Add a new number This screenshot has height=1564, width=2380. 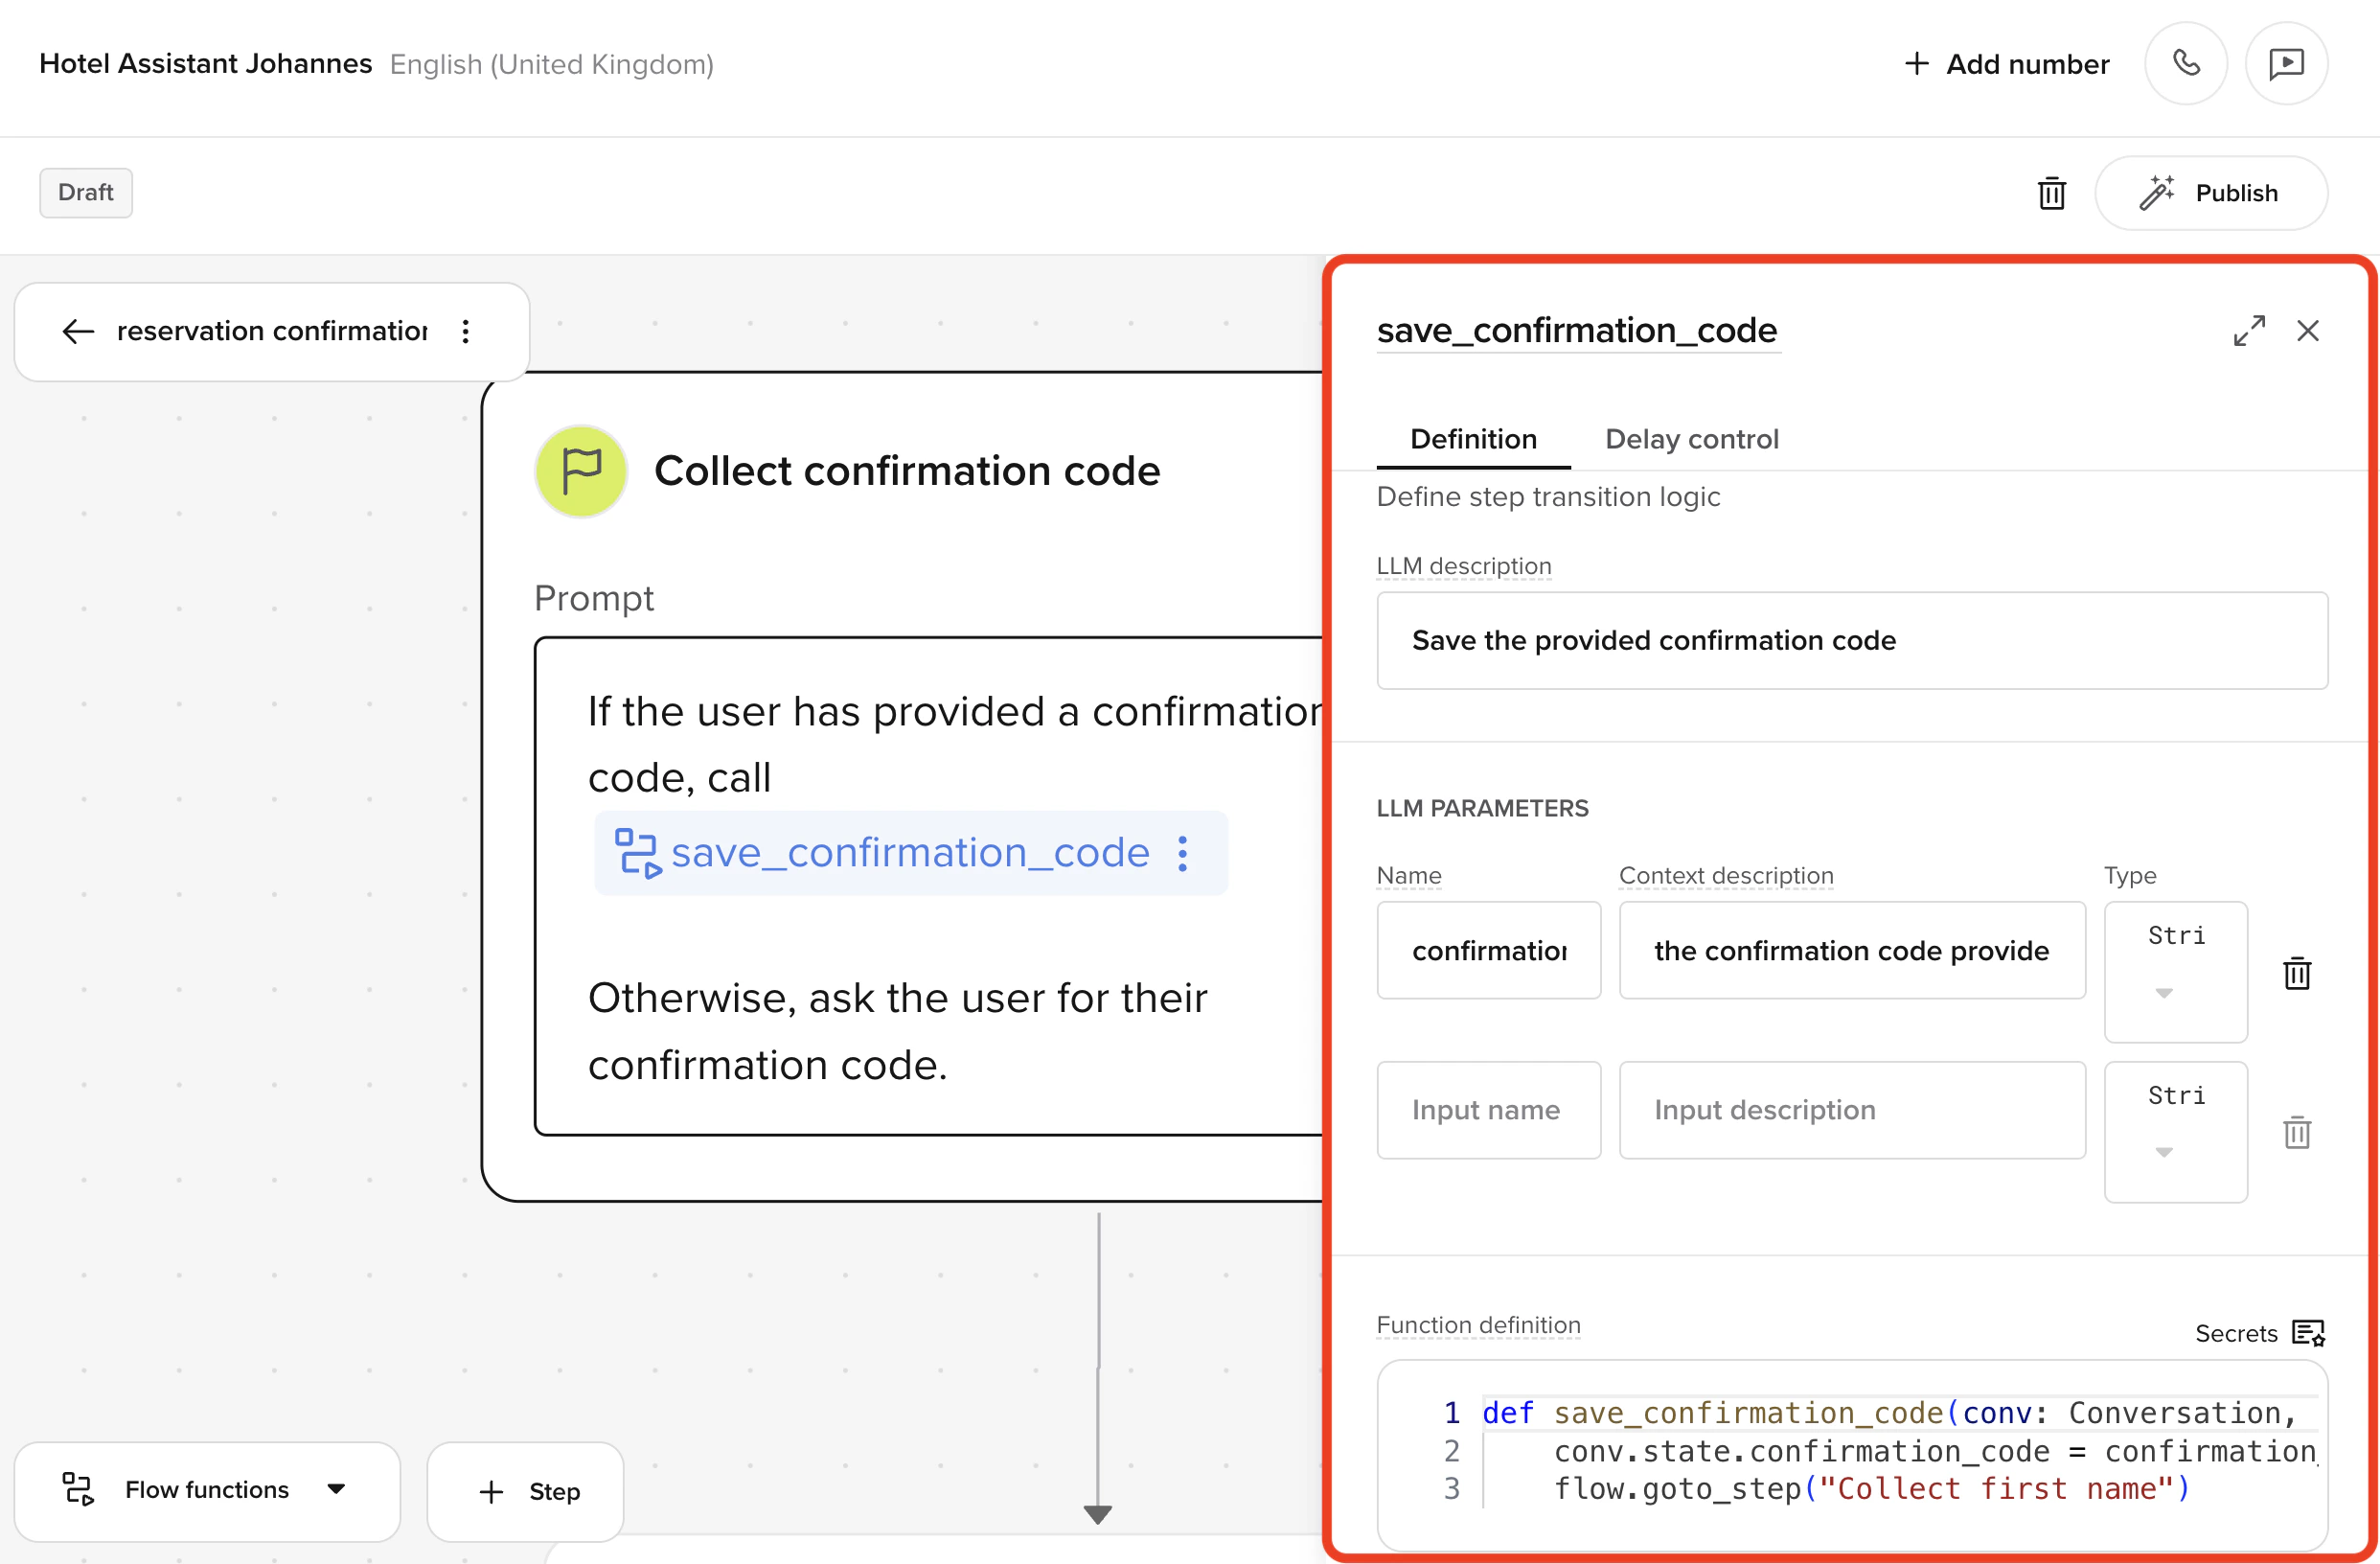[x=2004, y=63]
